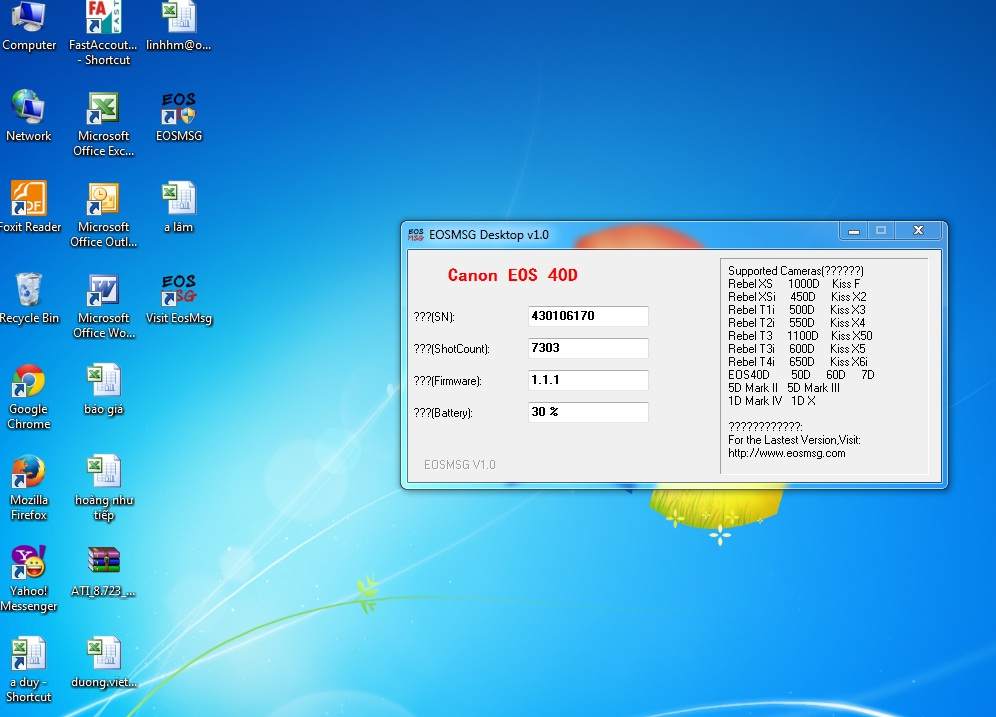
Task: Click the 'Rebel XSi 450D Kiss X2' row
Action: [x=797, y=297]
